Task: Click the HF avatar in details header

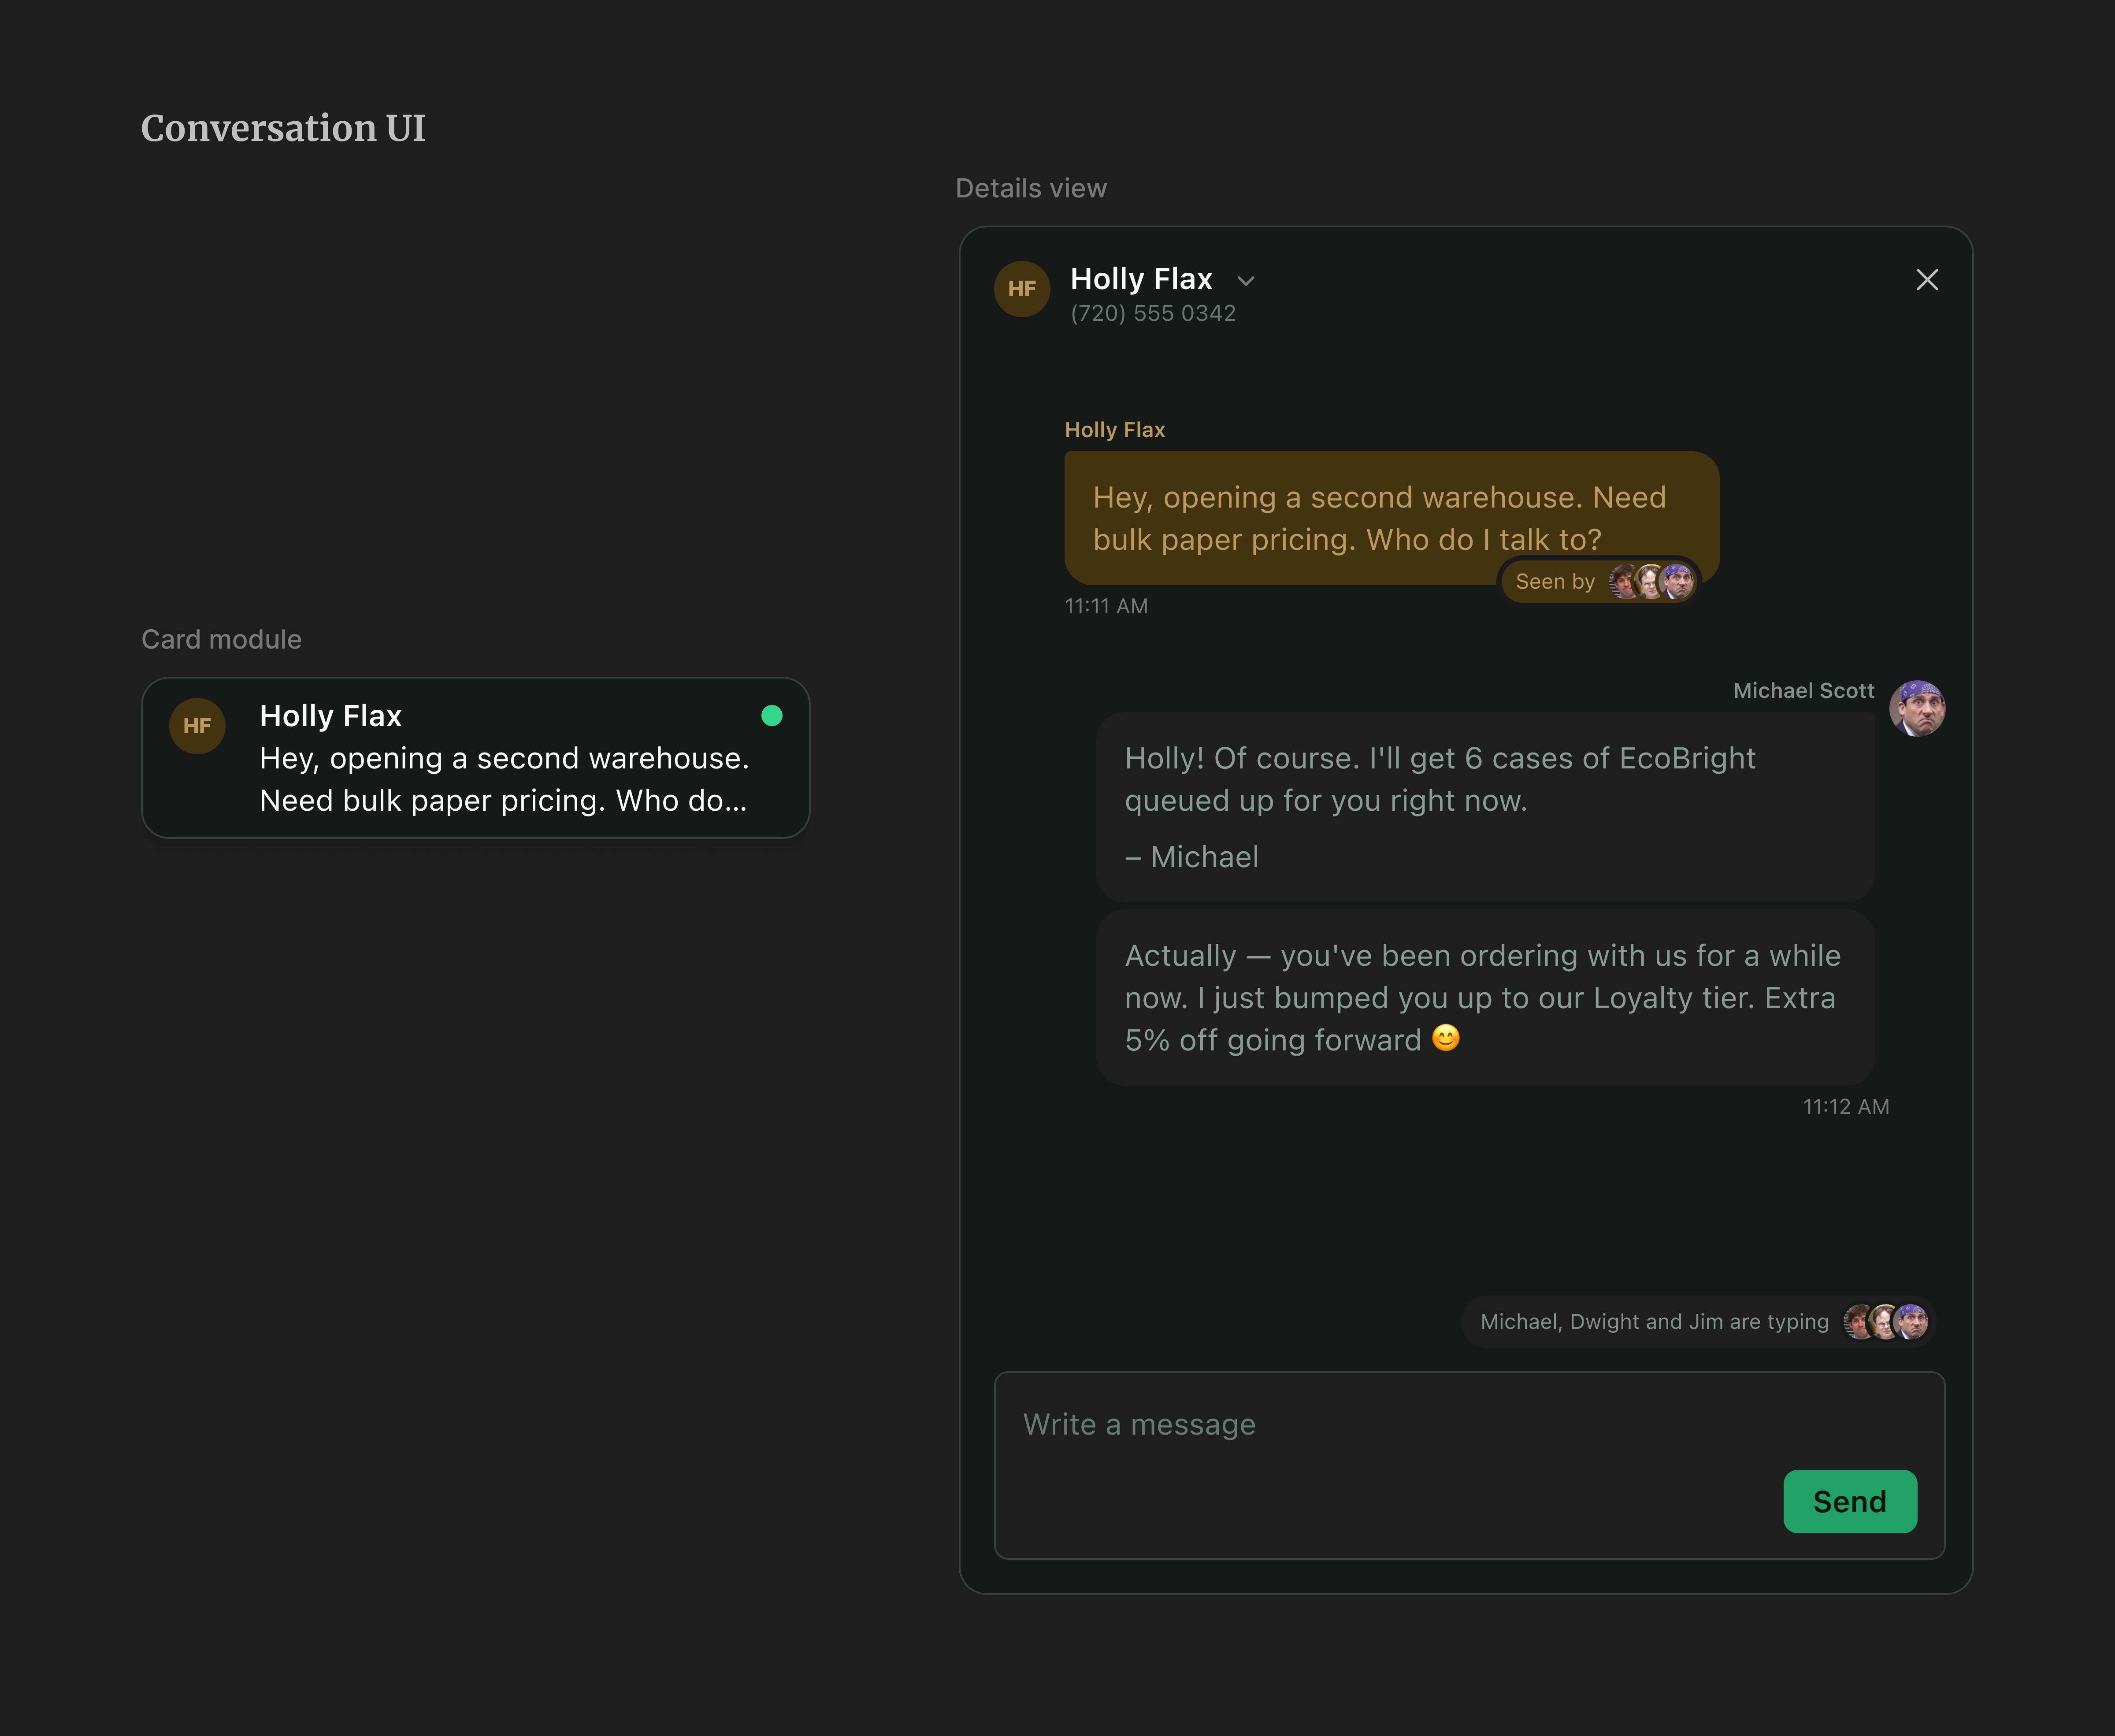Action: [1021, 289]
